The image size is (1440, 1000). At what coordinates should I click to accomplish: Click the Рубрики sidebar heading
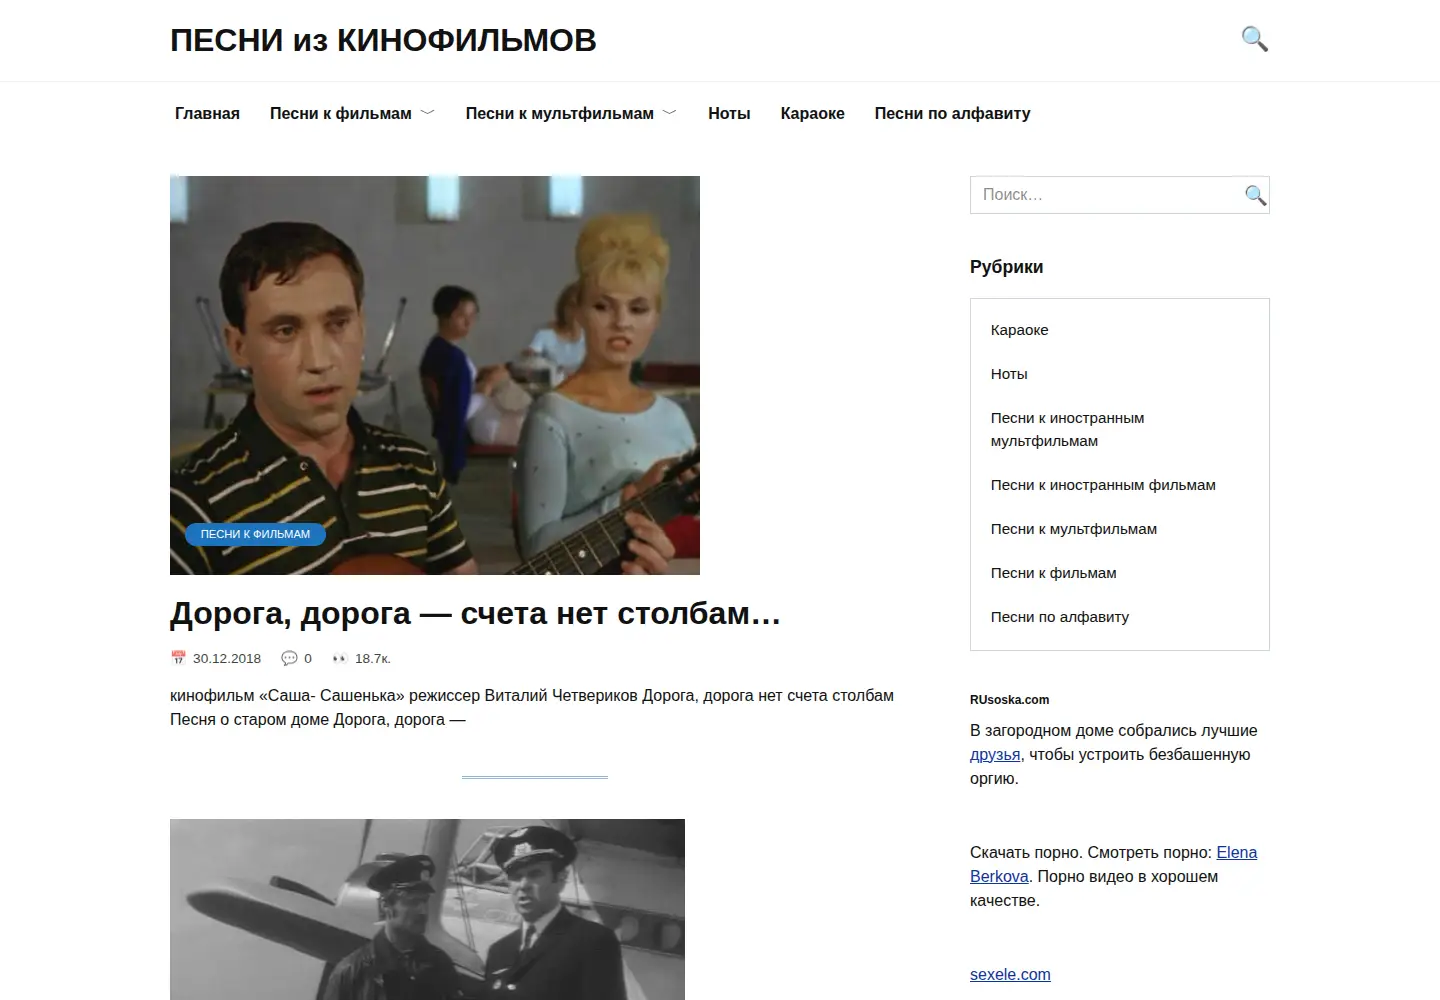[1006, 267]
